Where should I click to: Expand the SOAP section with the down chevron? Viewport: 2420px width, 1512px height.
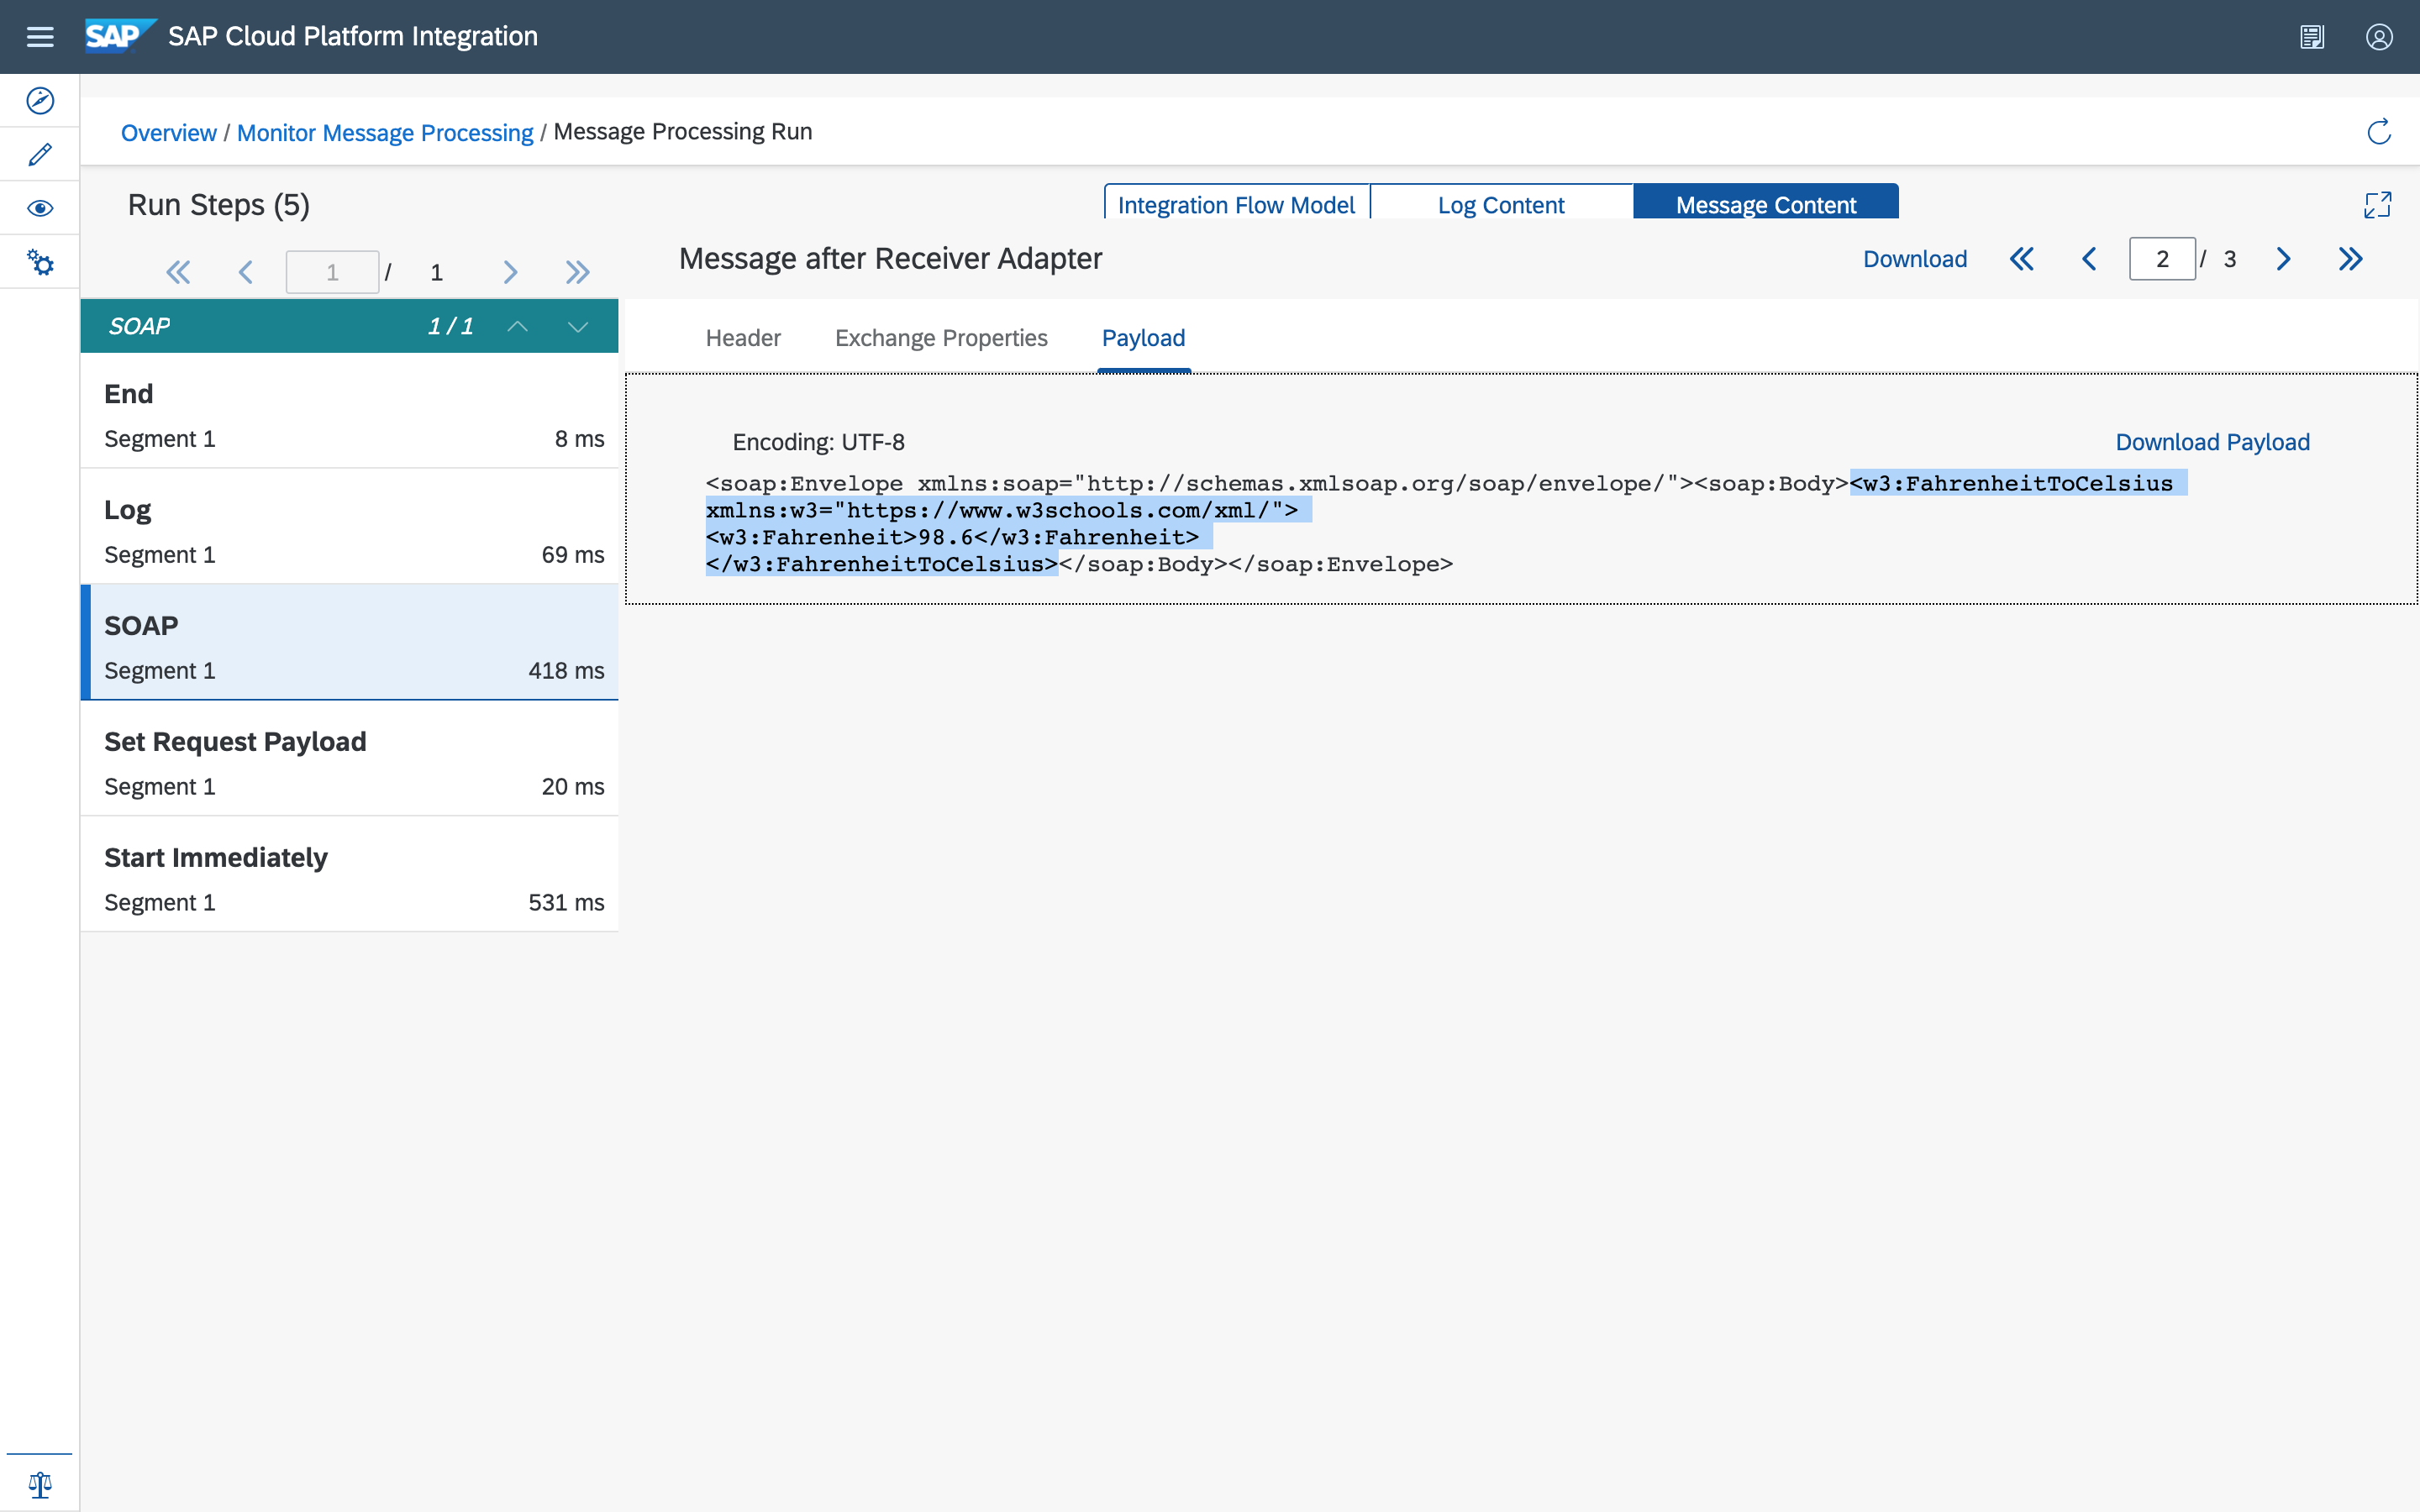(x=578, y=325)
